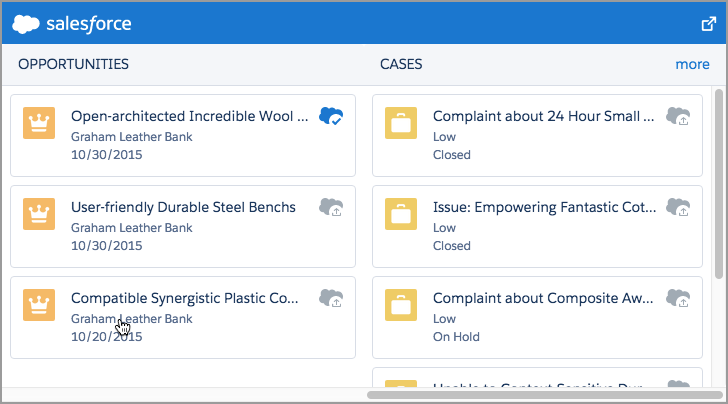
Task: Toggle cloud upload on Compatible Synergistic Plastic
Action: tap(330, 298)
